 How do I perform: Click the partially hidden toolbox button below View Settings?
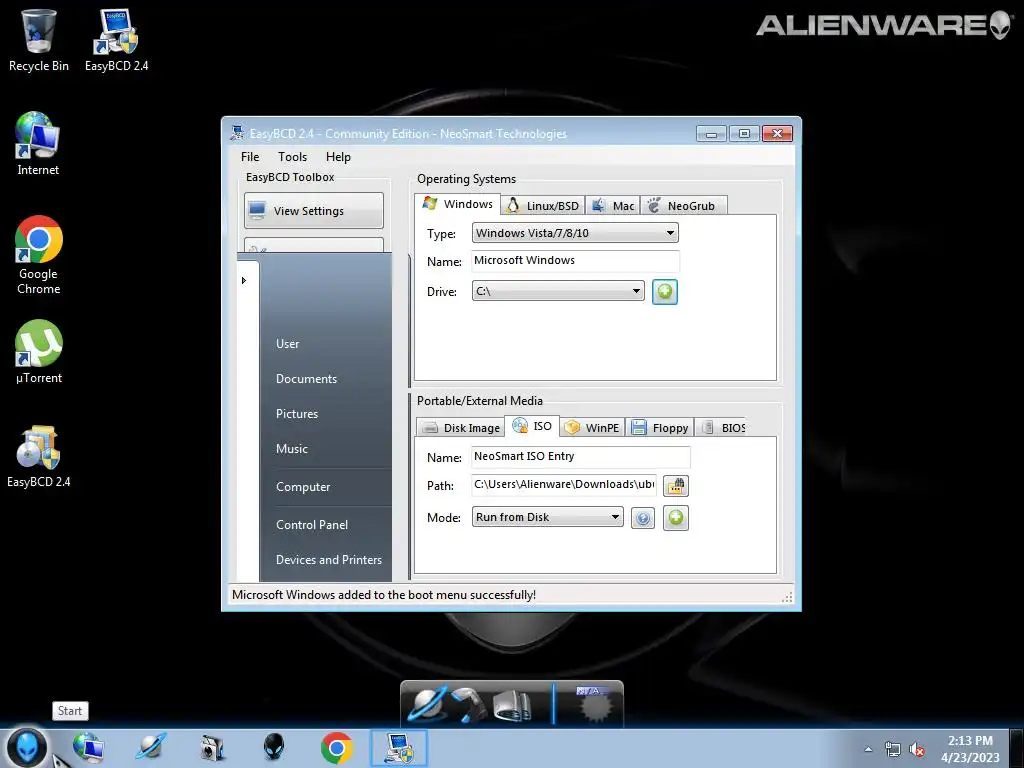(x=313, y=246)
